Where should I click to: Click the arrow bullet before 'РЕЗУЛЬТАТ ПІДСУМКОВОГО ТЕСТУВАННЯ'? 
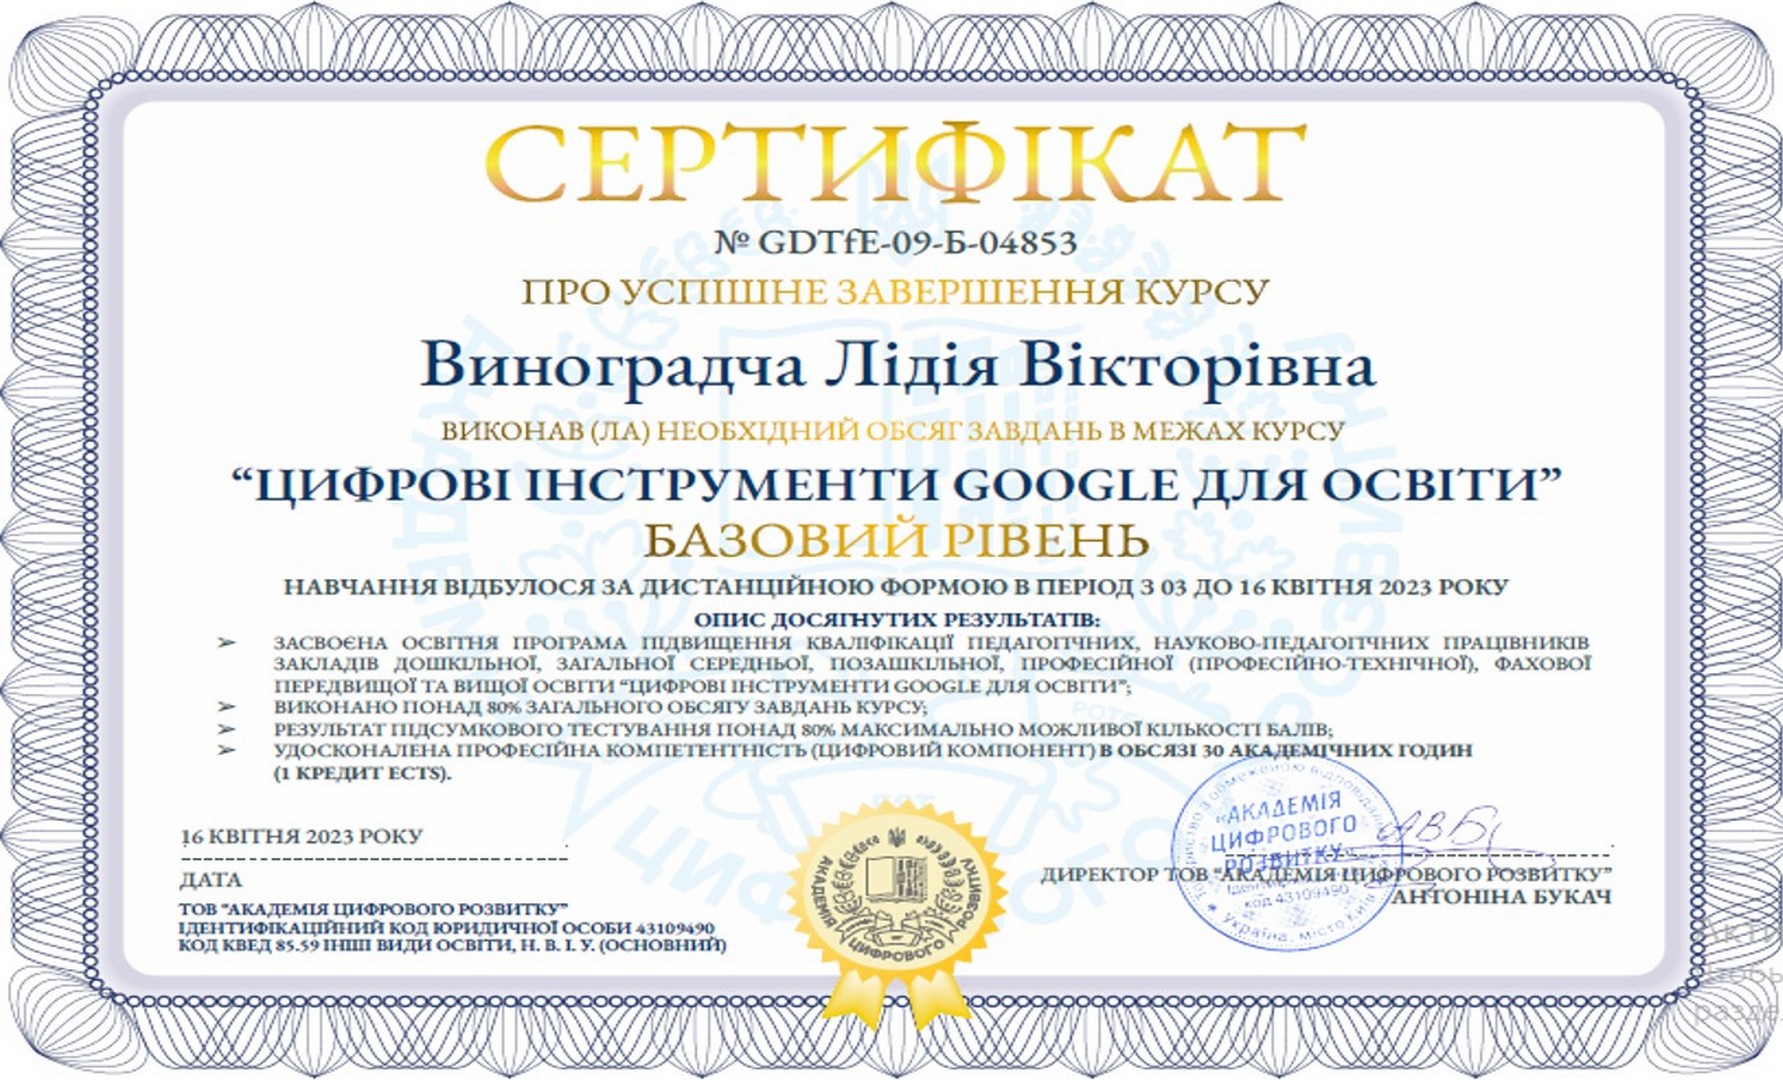point(227,729)
